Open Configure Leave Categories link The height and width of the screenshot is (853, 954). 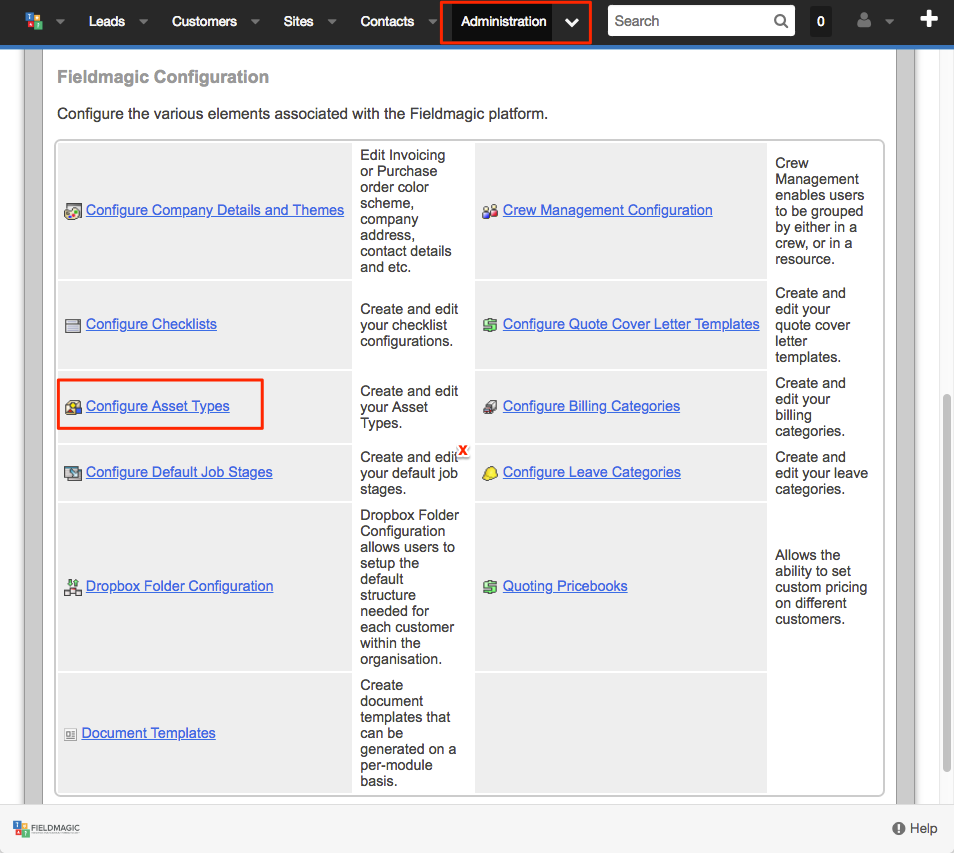591,472
